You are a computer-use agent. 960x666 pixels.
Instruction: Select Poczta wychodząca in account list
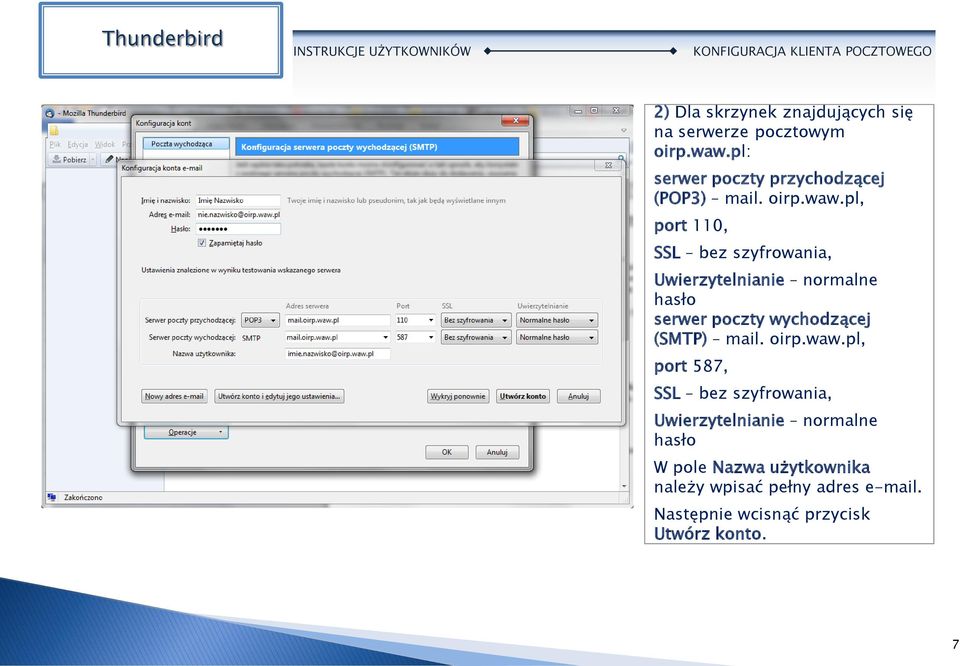[x=186, y=144]
